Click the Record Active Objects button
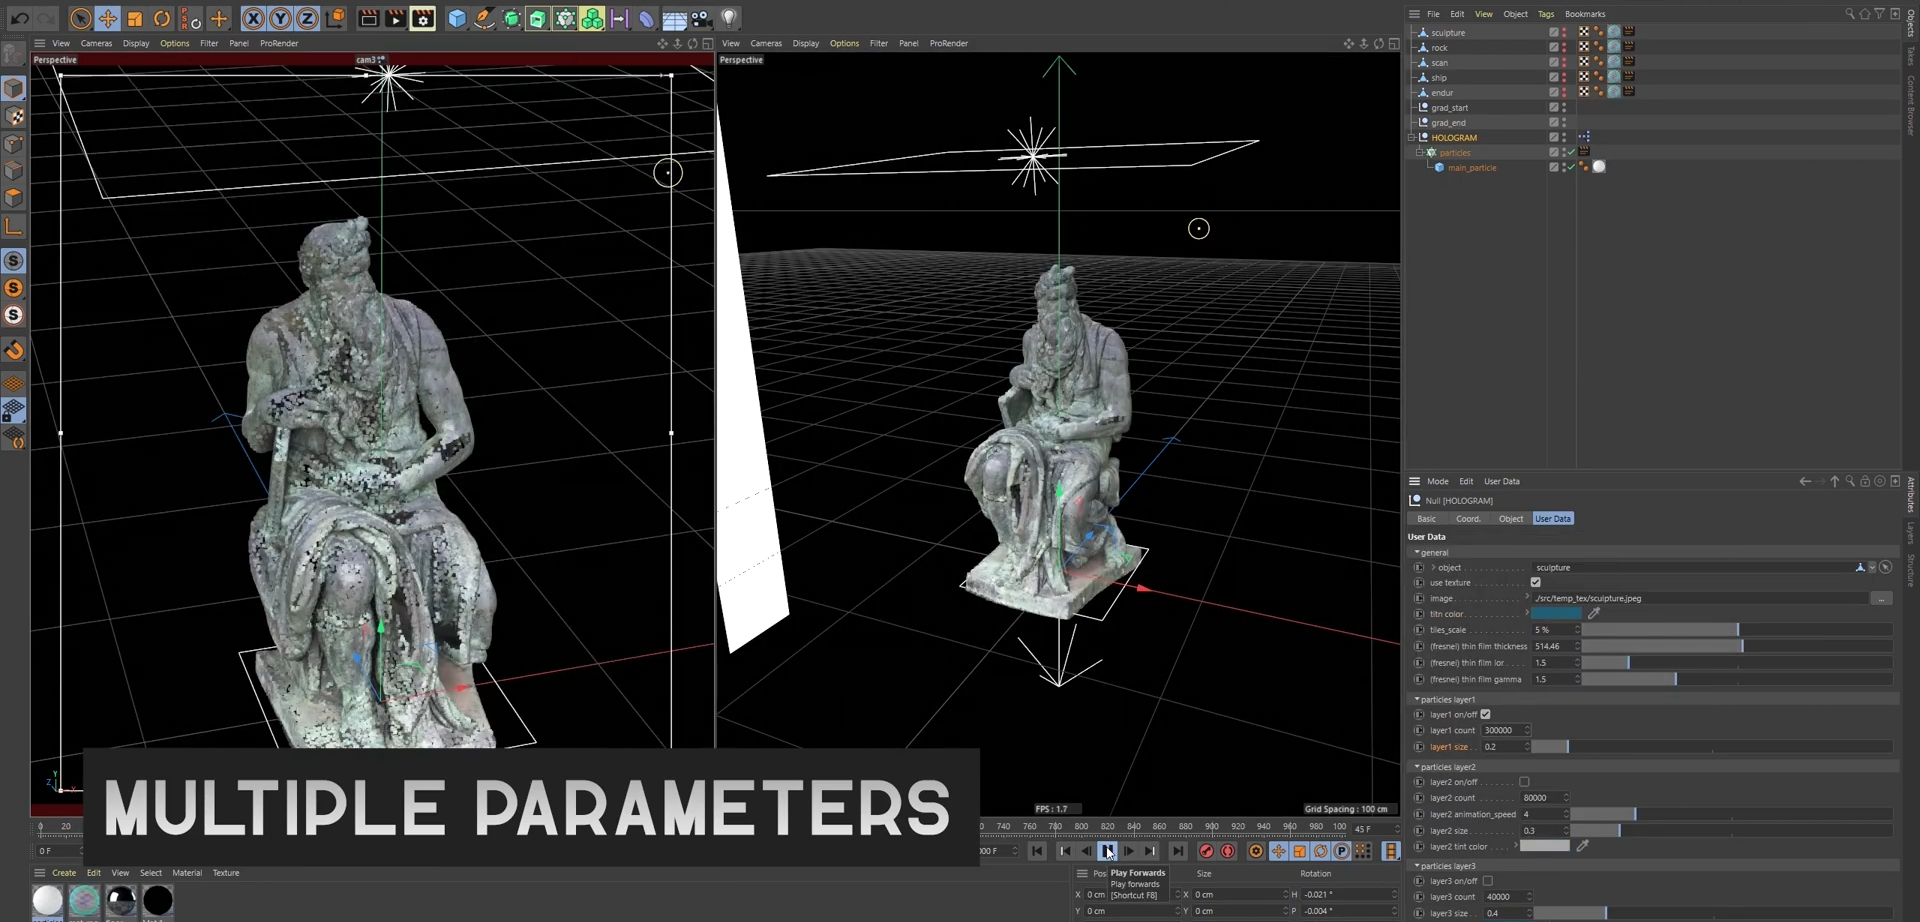The image size is (1920, 922). click(1206, 851)
